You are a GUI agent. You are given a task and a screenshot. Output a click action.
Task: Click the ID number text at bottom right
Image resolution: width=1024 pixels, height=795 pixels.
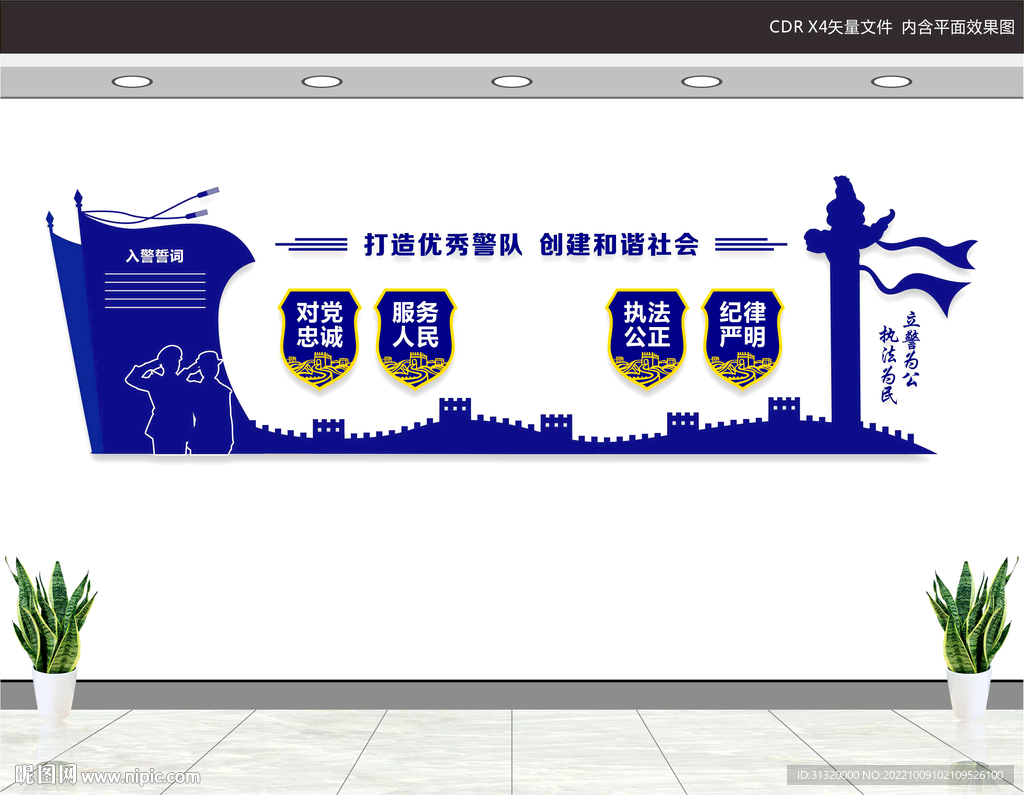point(900,775)
